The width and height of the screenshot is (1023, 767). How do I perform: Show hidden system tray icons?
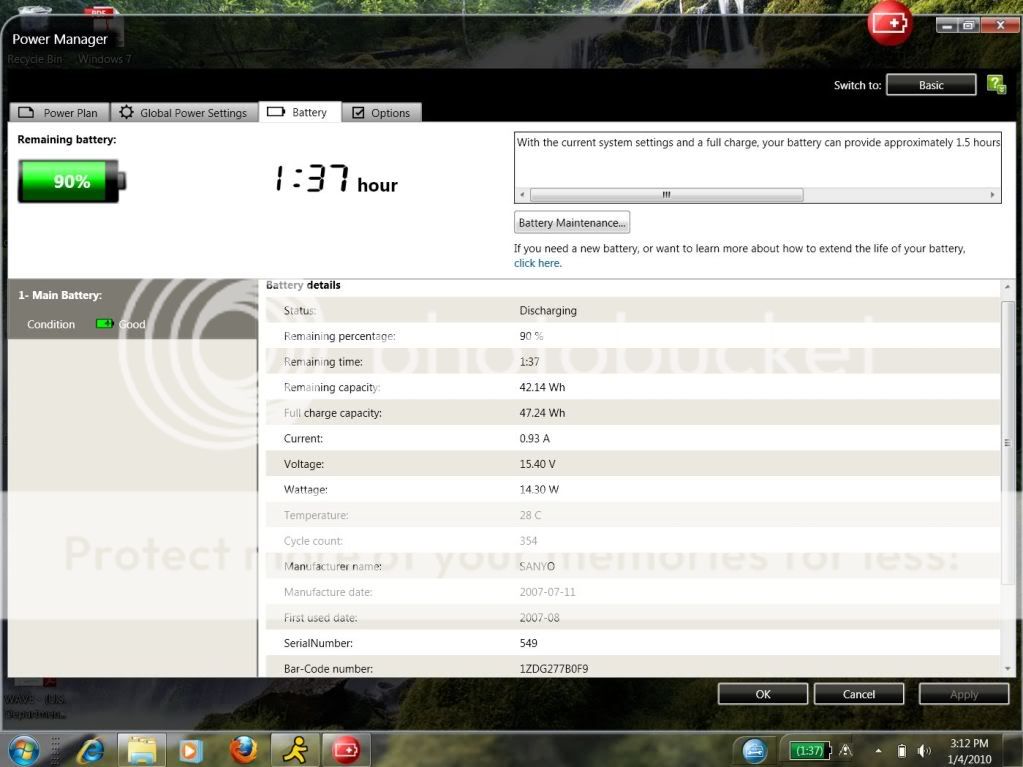878,750
